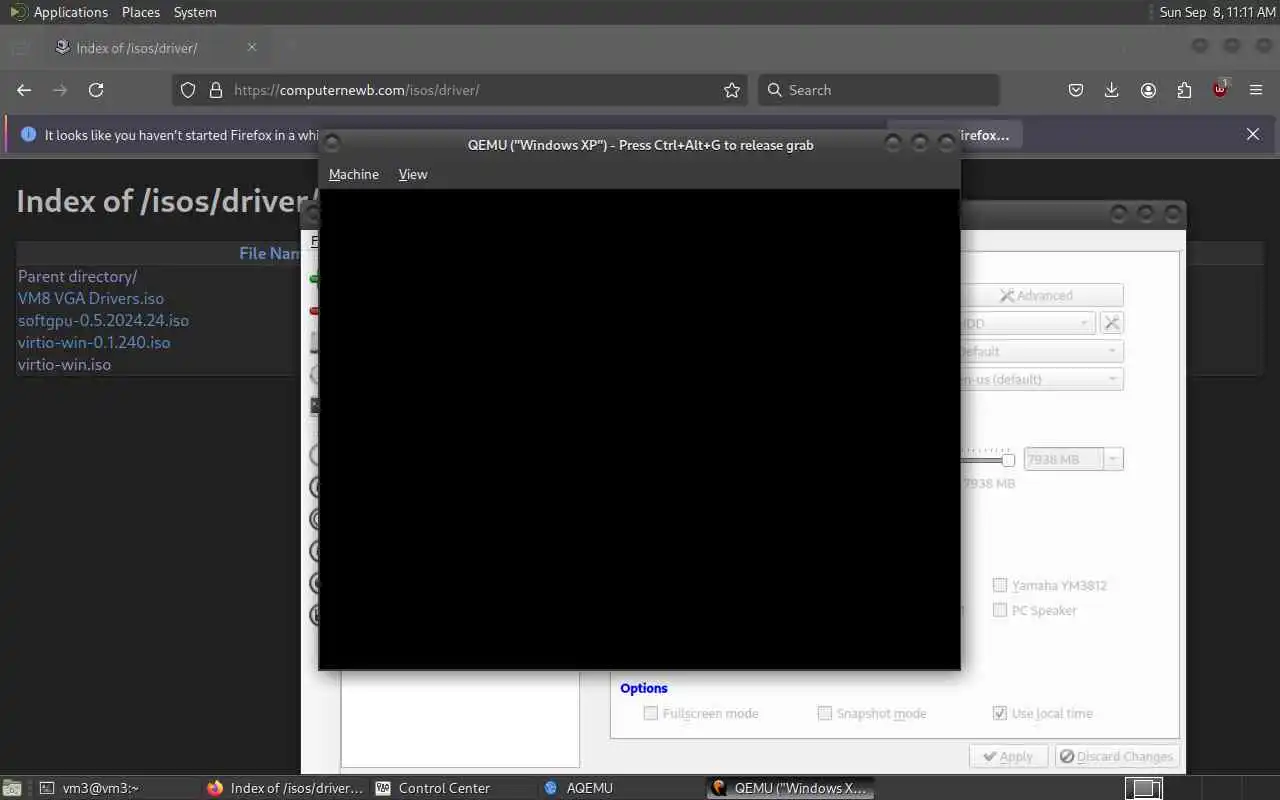Viewport: 1280px width, 800px height.
Task: Open the Firefox extensions puzzle icon
Action: coord(1184,90)
